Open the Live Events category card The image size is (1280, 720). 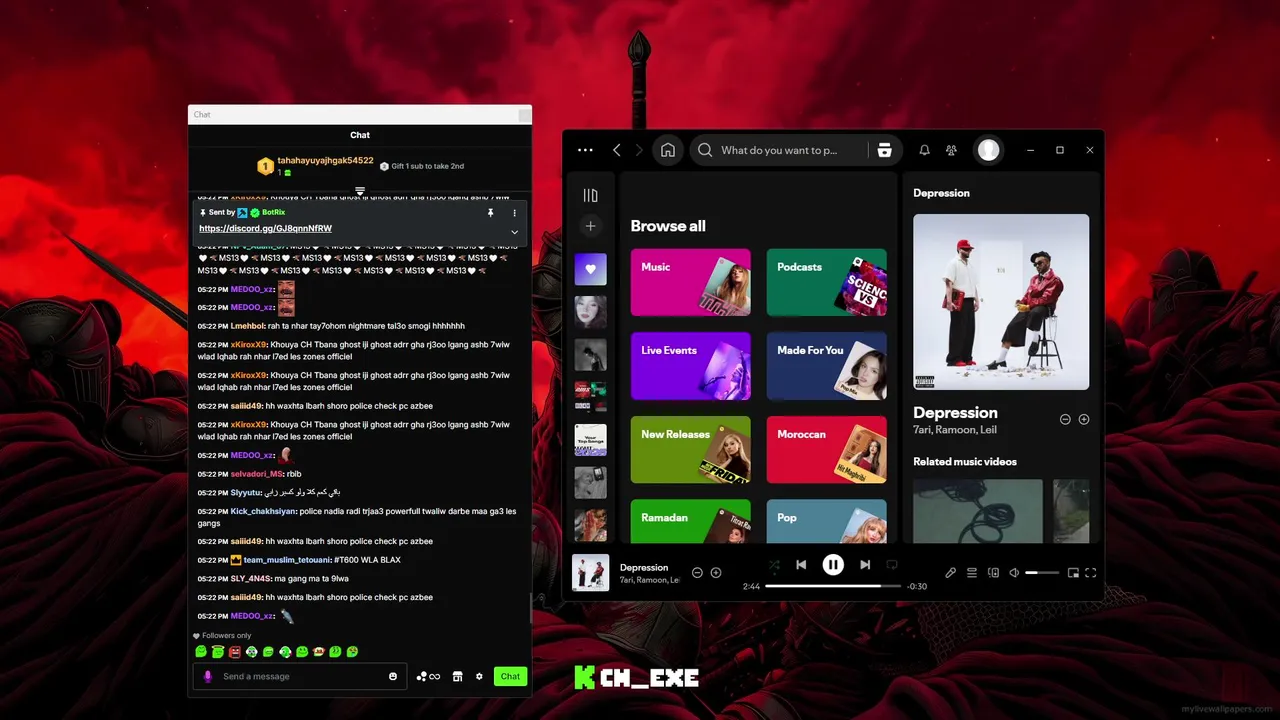[x=690, y=366]
